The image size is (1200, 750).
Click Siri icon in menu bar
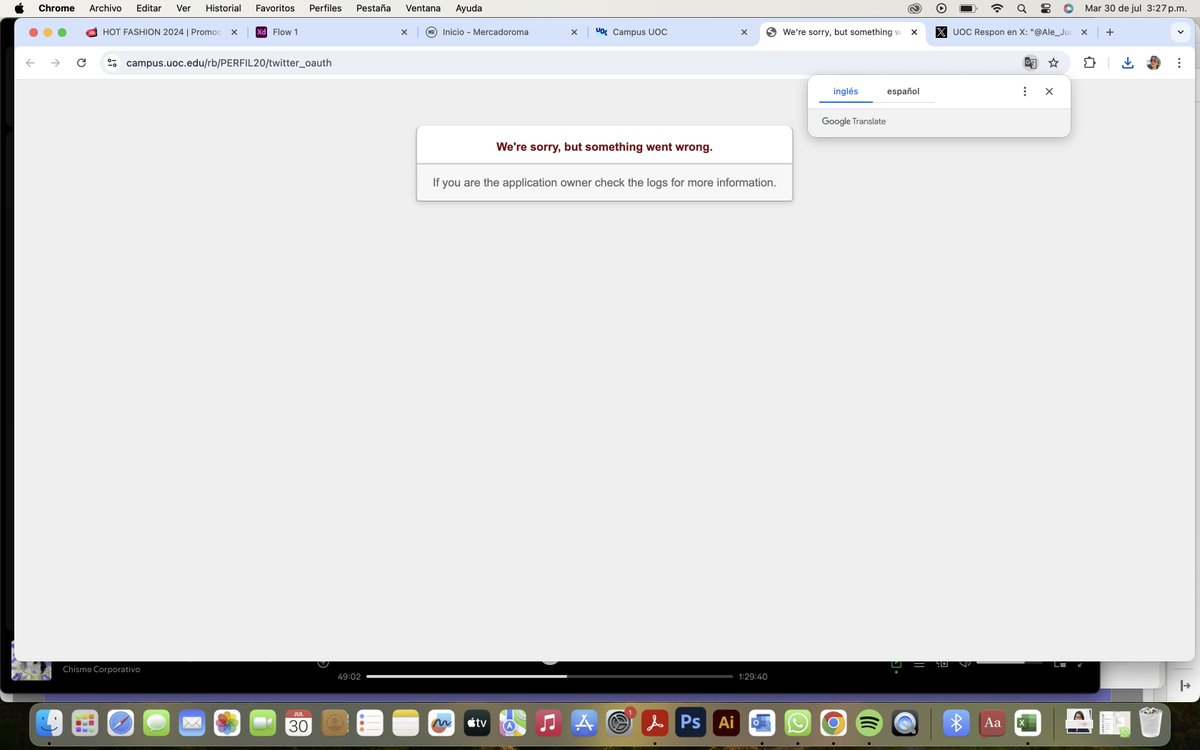click(x=1068, y=8)
